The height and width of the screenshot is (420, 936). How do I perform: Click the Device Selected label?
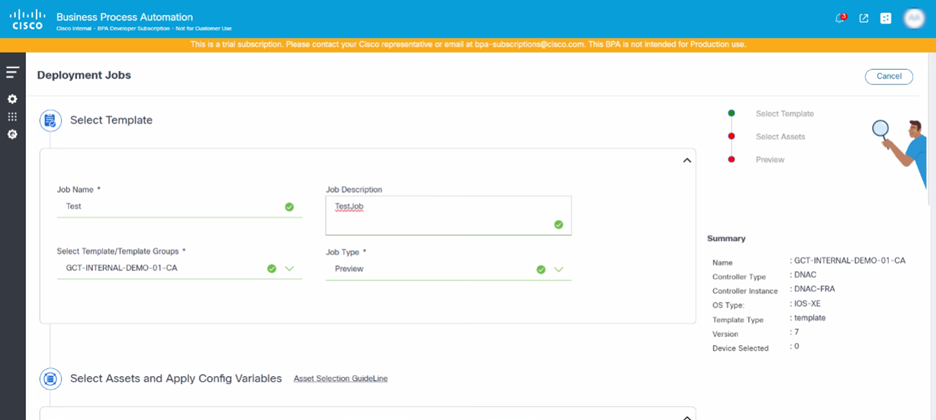tap(740, 348)
